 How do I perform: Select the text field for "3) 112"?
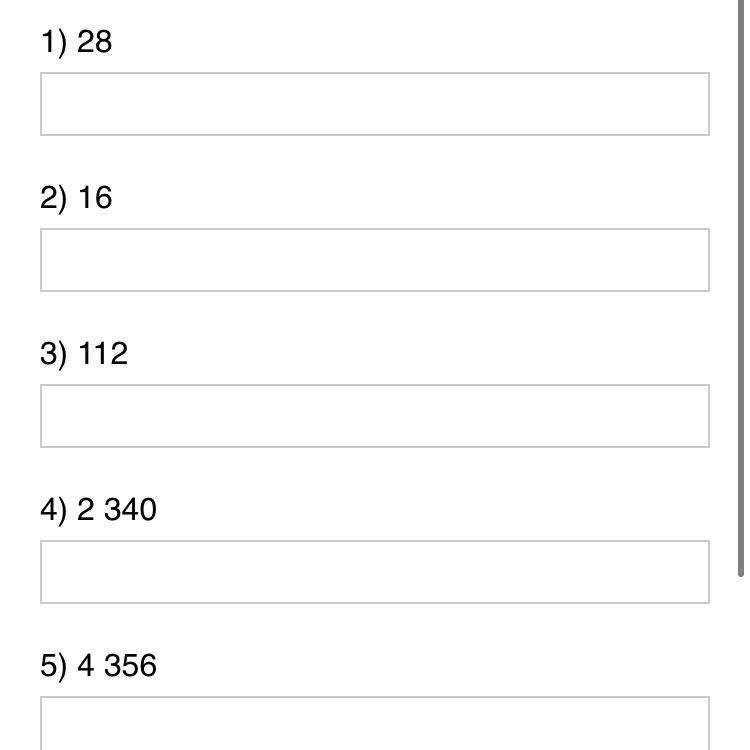coord(375,416)
